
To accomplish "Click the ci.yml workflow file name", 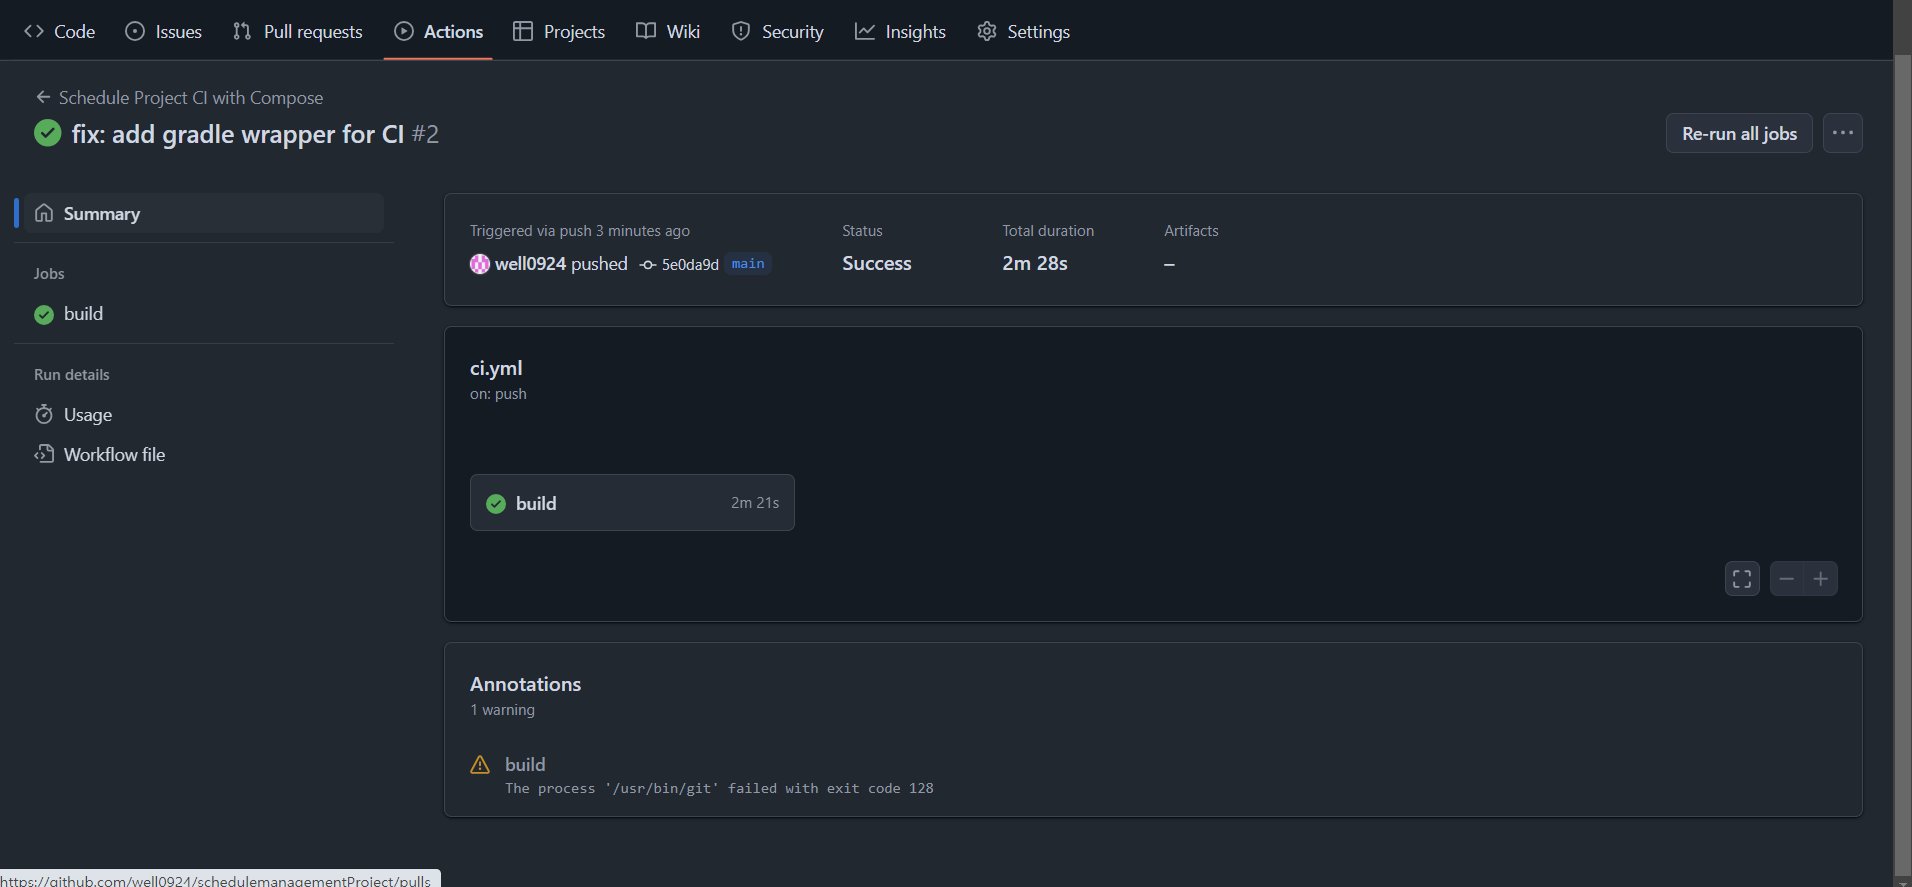I will click(496, 368).
